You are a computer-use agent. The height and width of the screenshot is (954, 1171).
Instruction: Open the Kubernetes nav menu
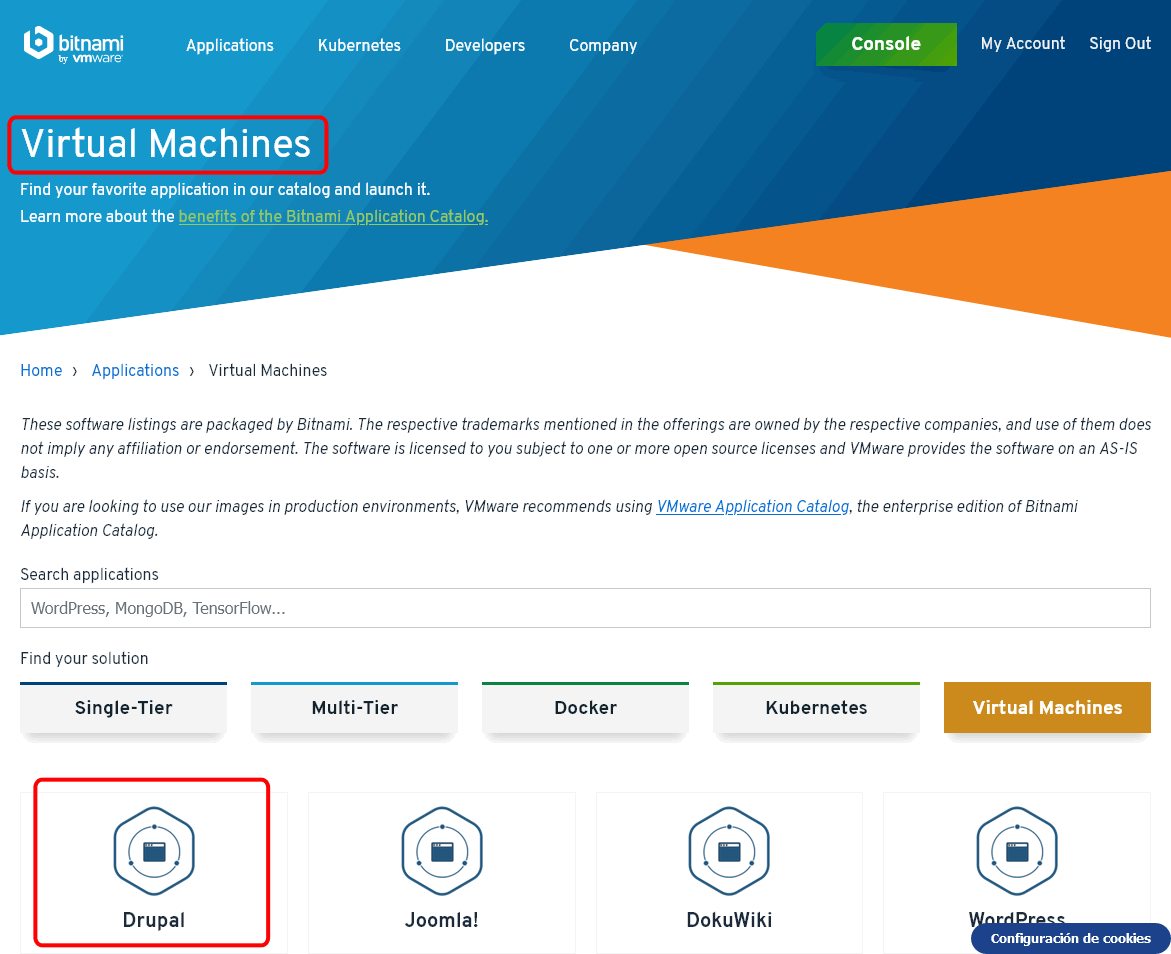tap(359, 46)
